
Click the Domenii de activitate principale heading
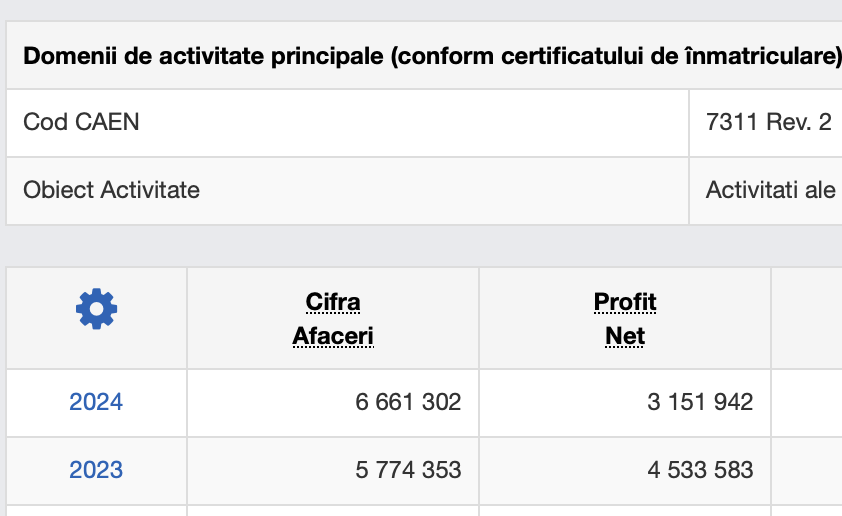(x=432, y=56)
